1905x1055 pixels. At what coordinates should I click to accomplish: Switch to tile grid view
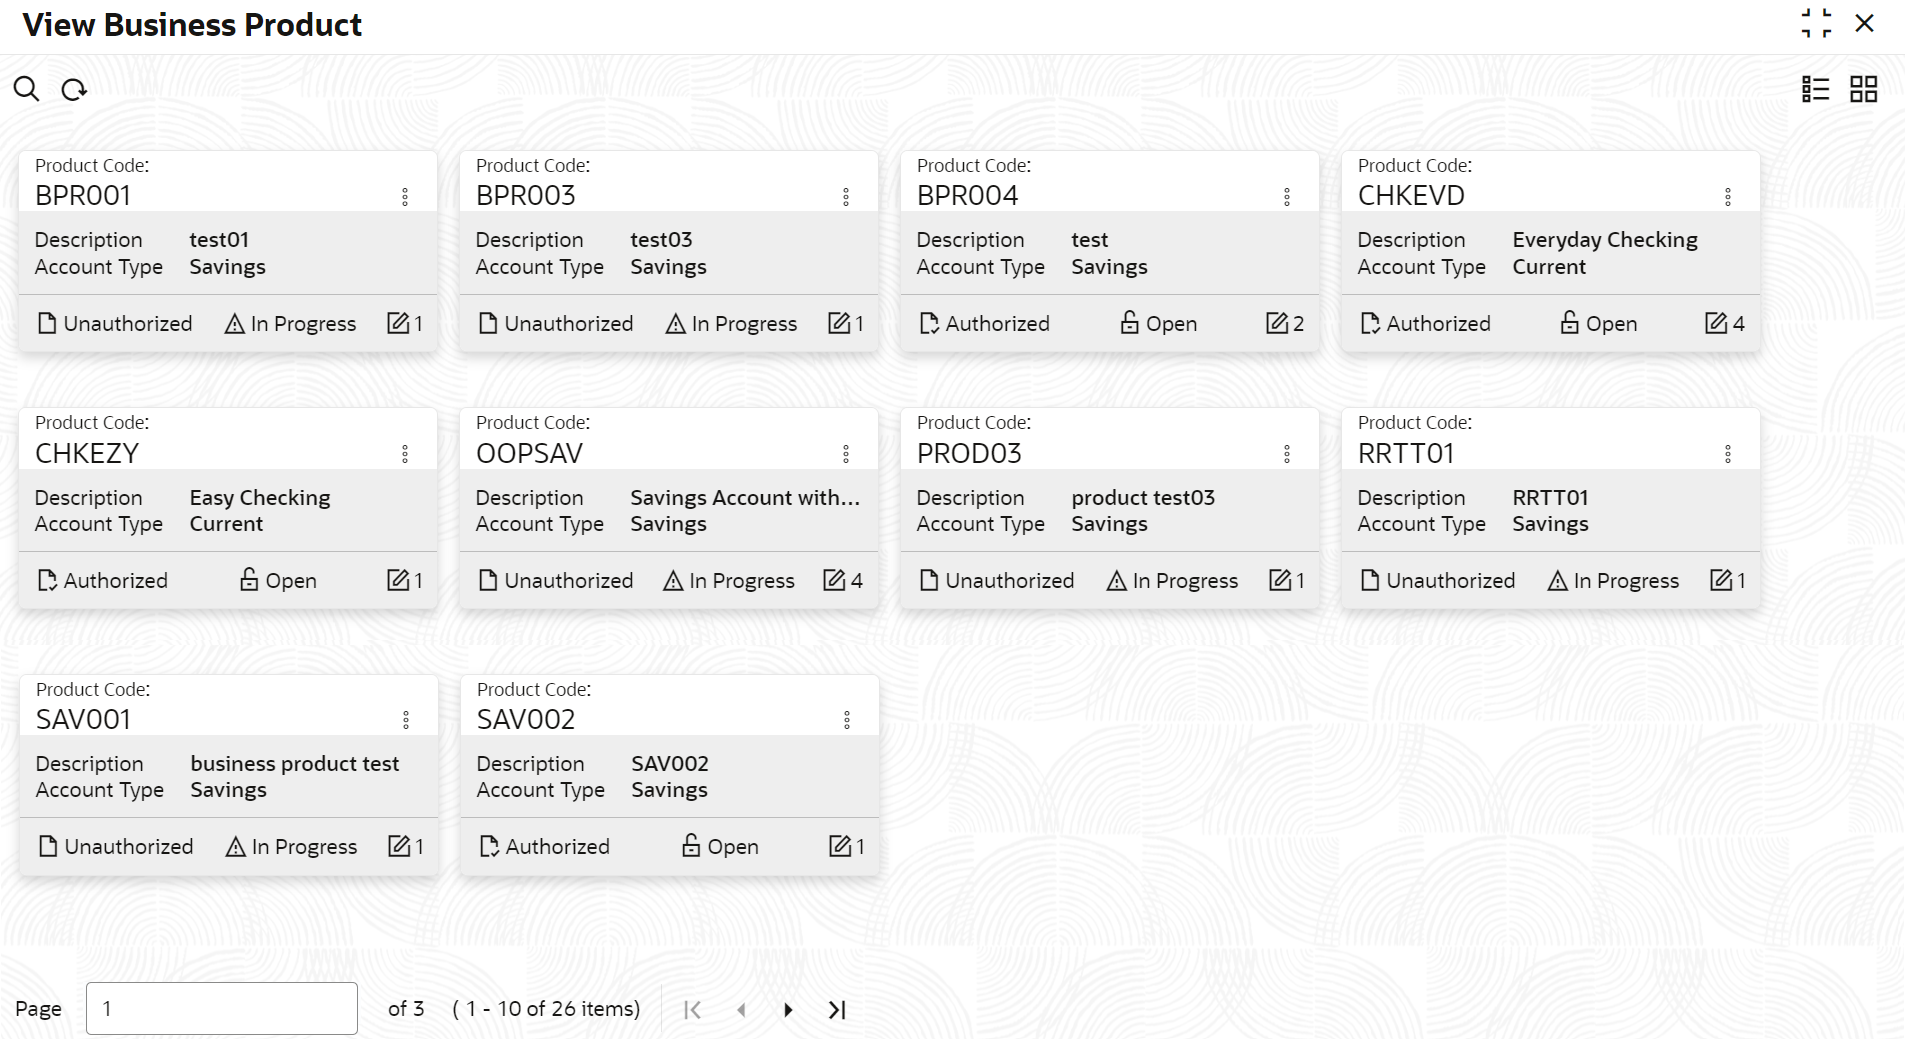click(x=1863, y=89)
